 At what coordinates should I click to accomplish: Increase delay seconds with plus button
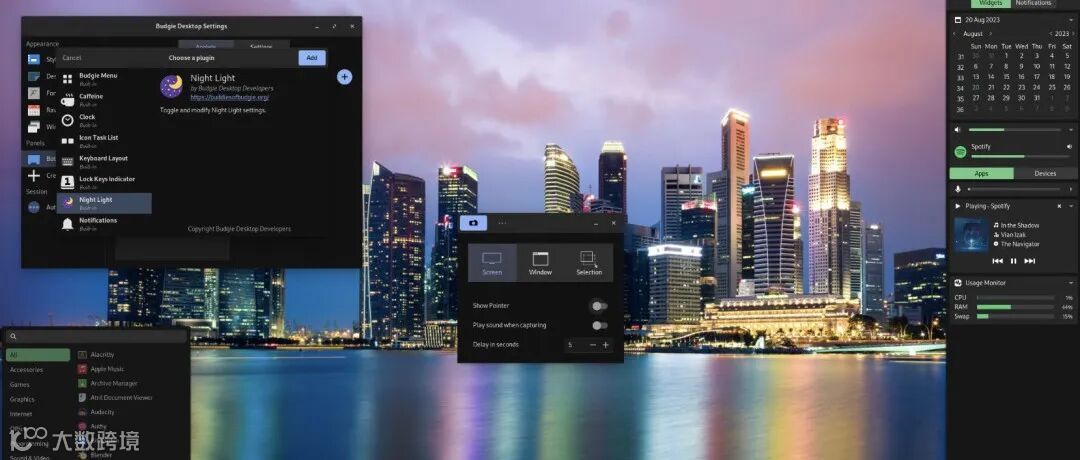click(606, 344)
